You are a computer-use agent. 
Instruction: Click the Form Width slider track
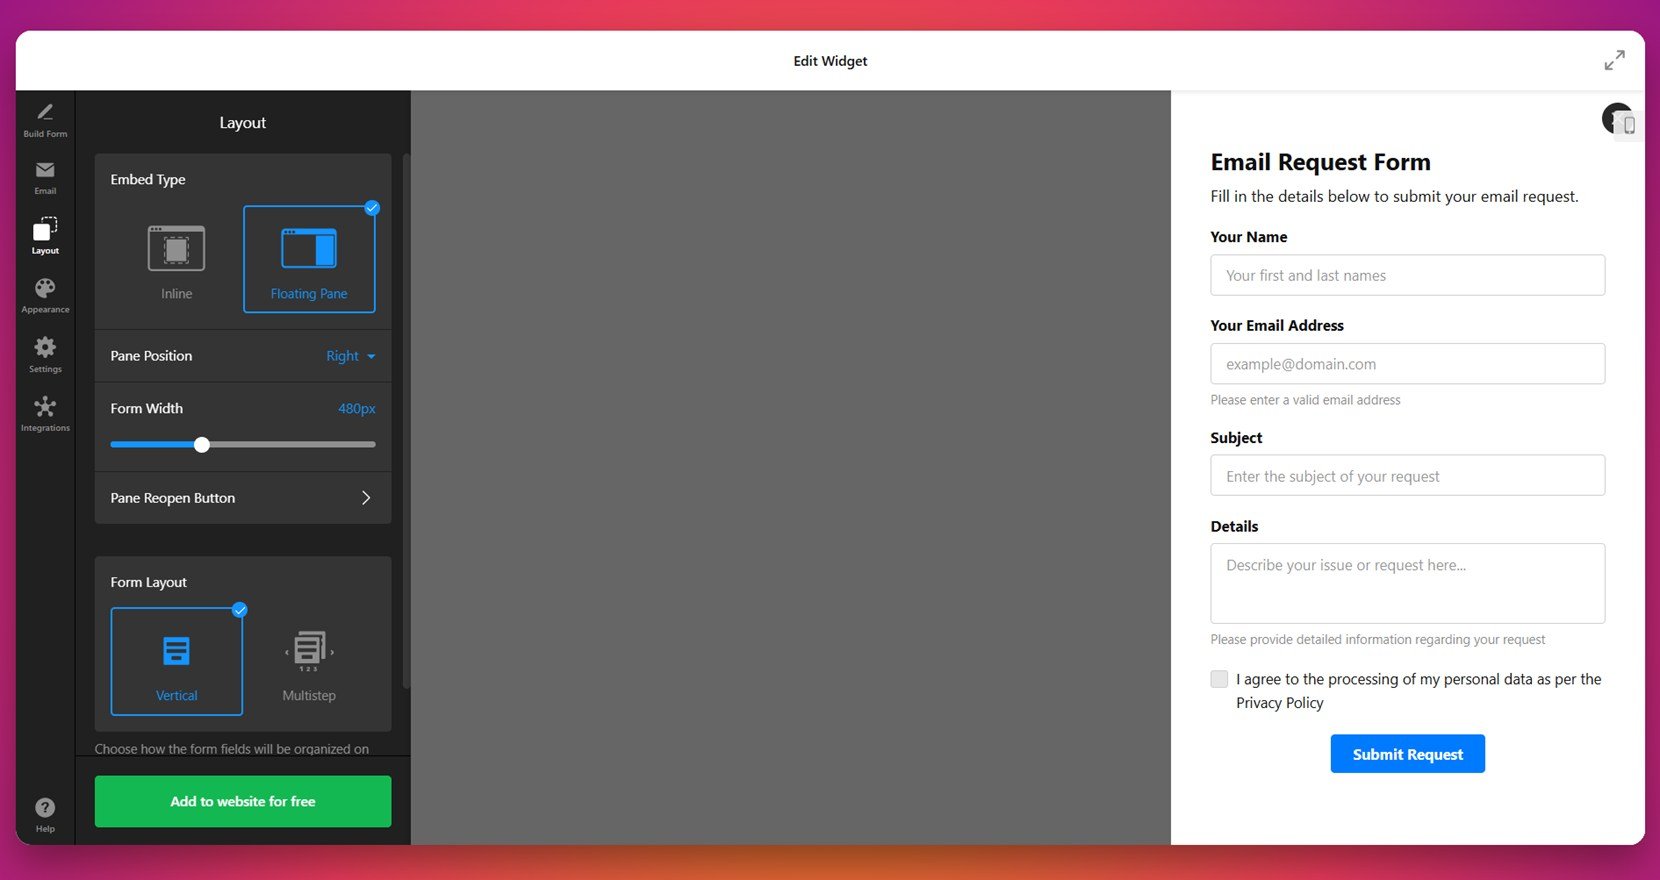pyautogui.click(x=243, y=444)
